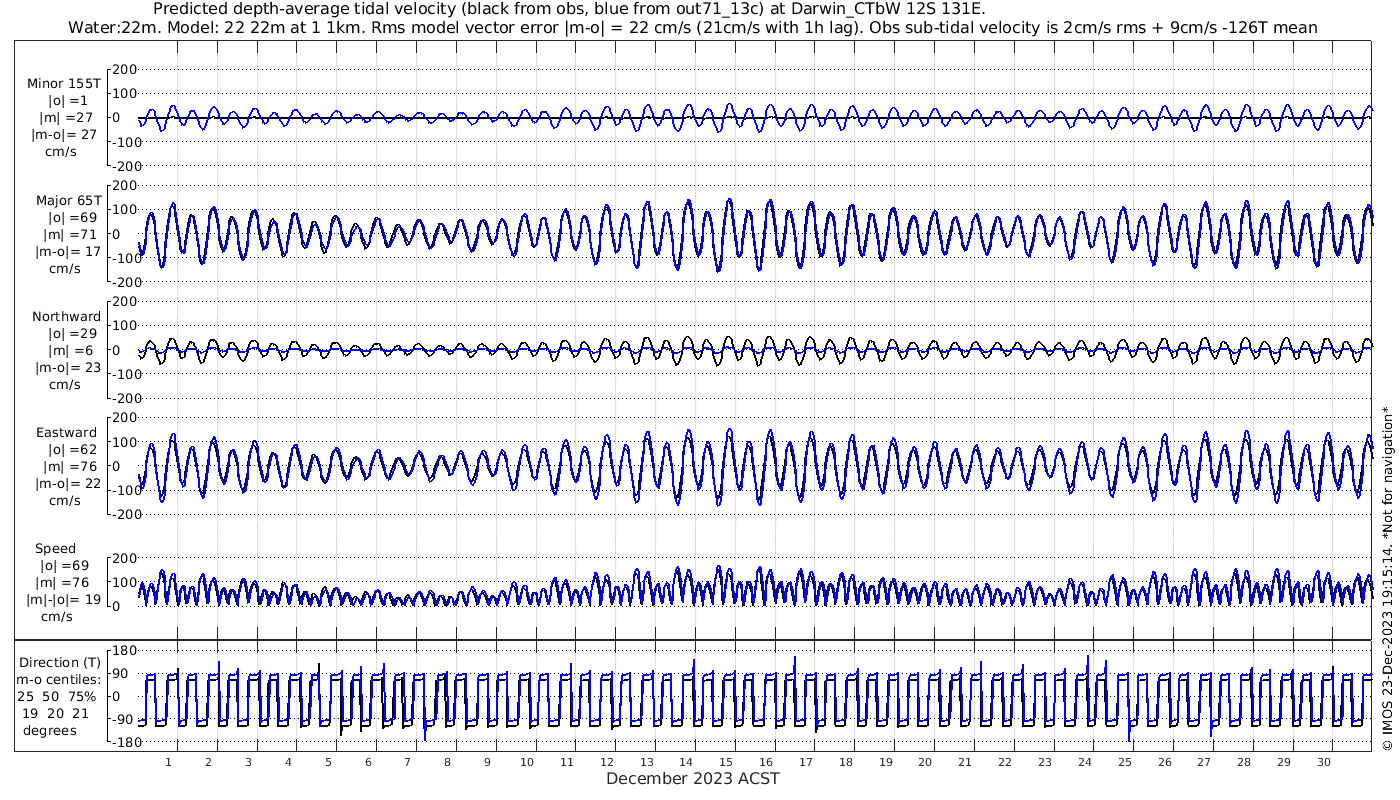Viewport: 1400px width, 800px height.
Task: Click the day 30 tick label
Action: coord(1323,762)
